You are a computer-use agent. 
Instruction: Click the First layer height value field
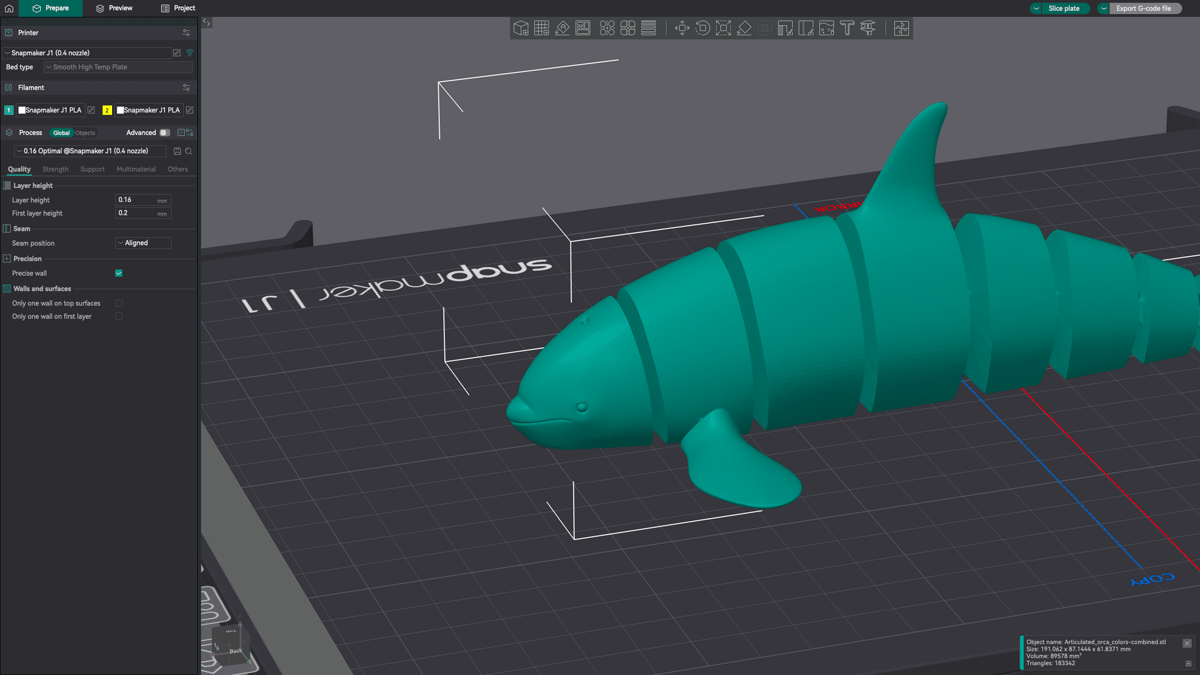click(143, 213)
